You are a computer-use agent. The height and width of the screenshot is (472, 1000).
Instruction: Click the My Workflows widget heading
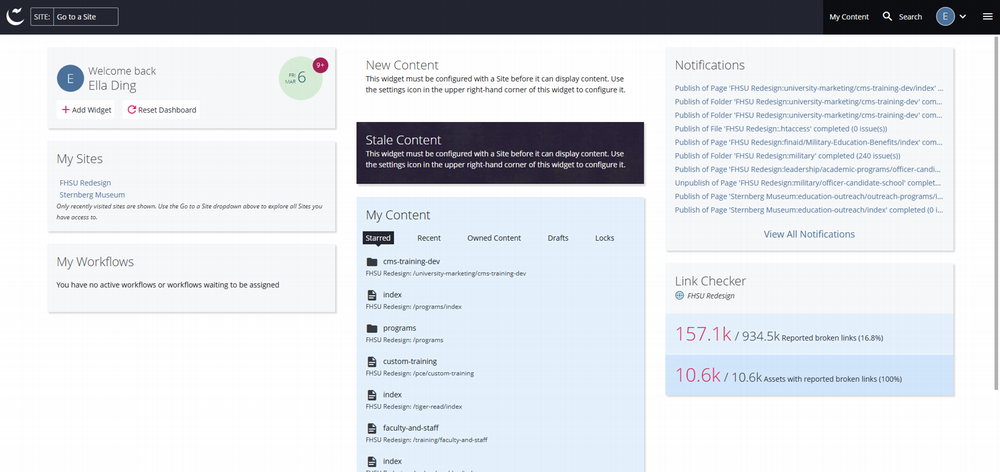[x=95, y=262]
